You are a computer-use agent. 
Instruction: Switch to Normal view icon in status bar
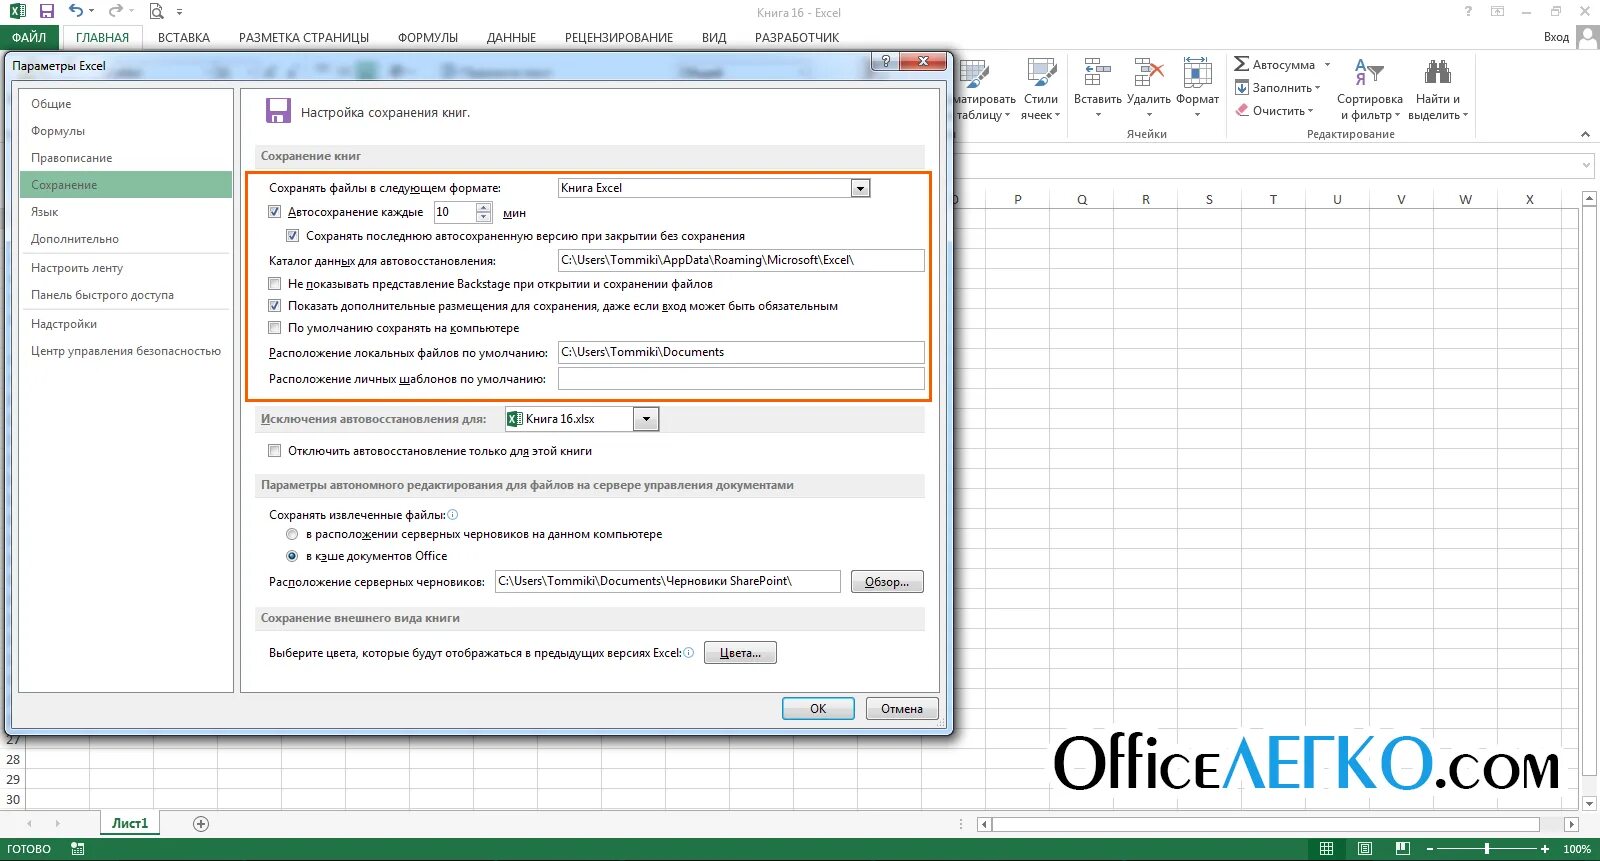pos(1326,849)
